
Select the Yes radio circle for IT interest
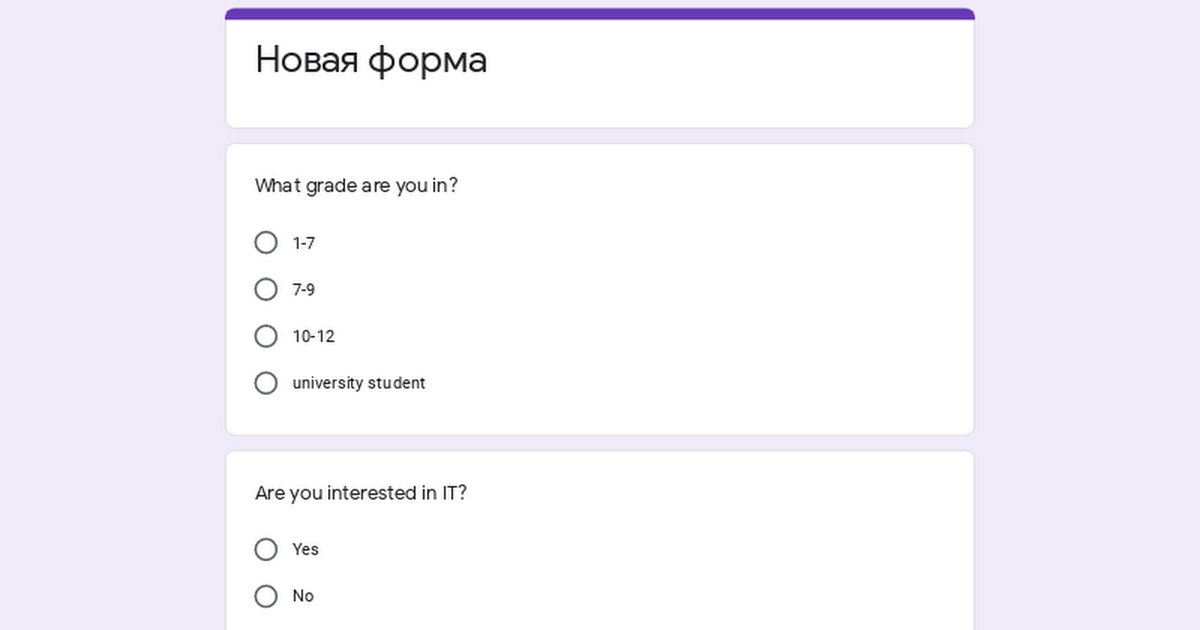266,549
